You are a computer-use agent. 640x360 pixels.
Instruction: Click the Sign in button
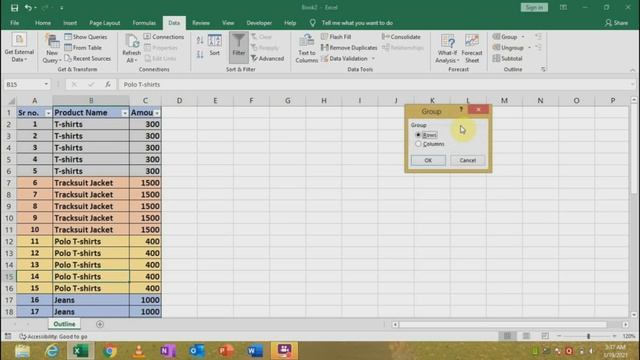click(534, 7)
